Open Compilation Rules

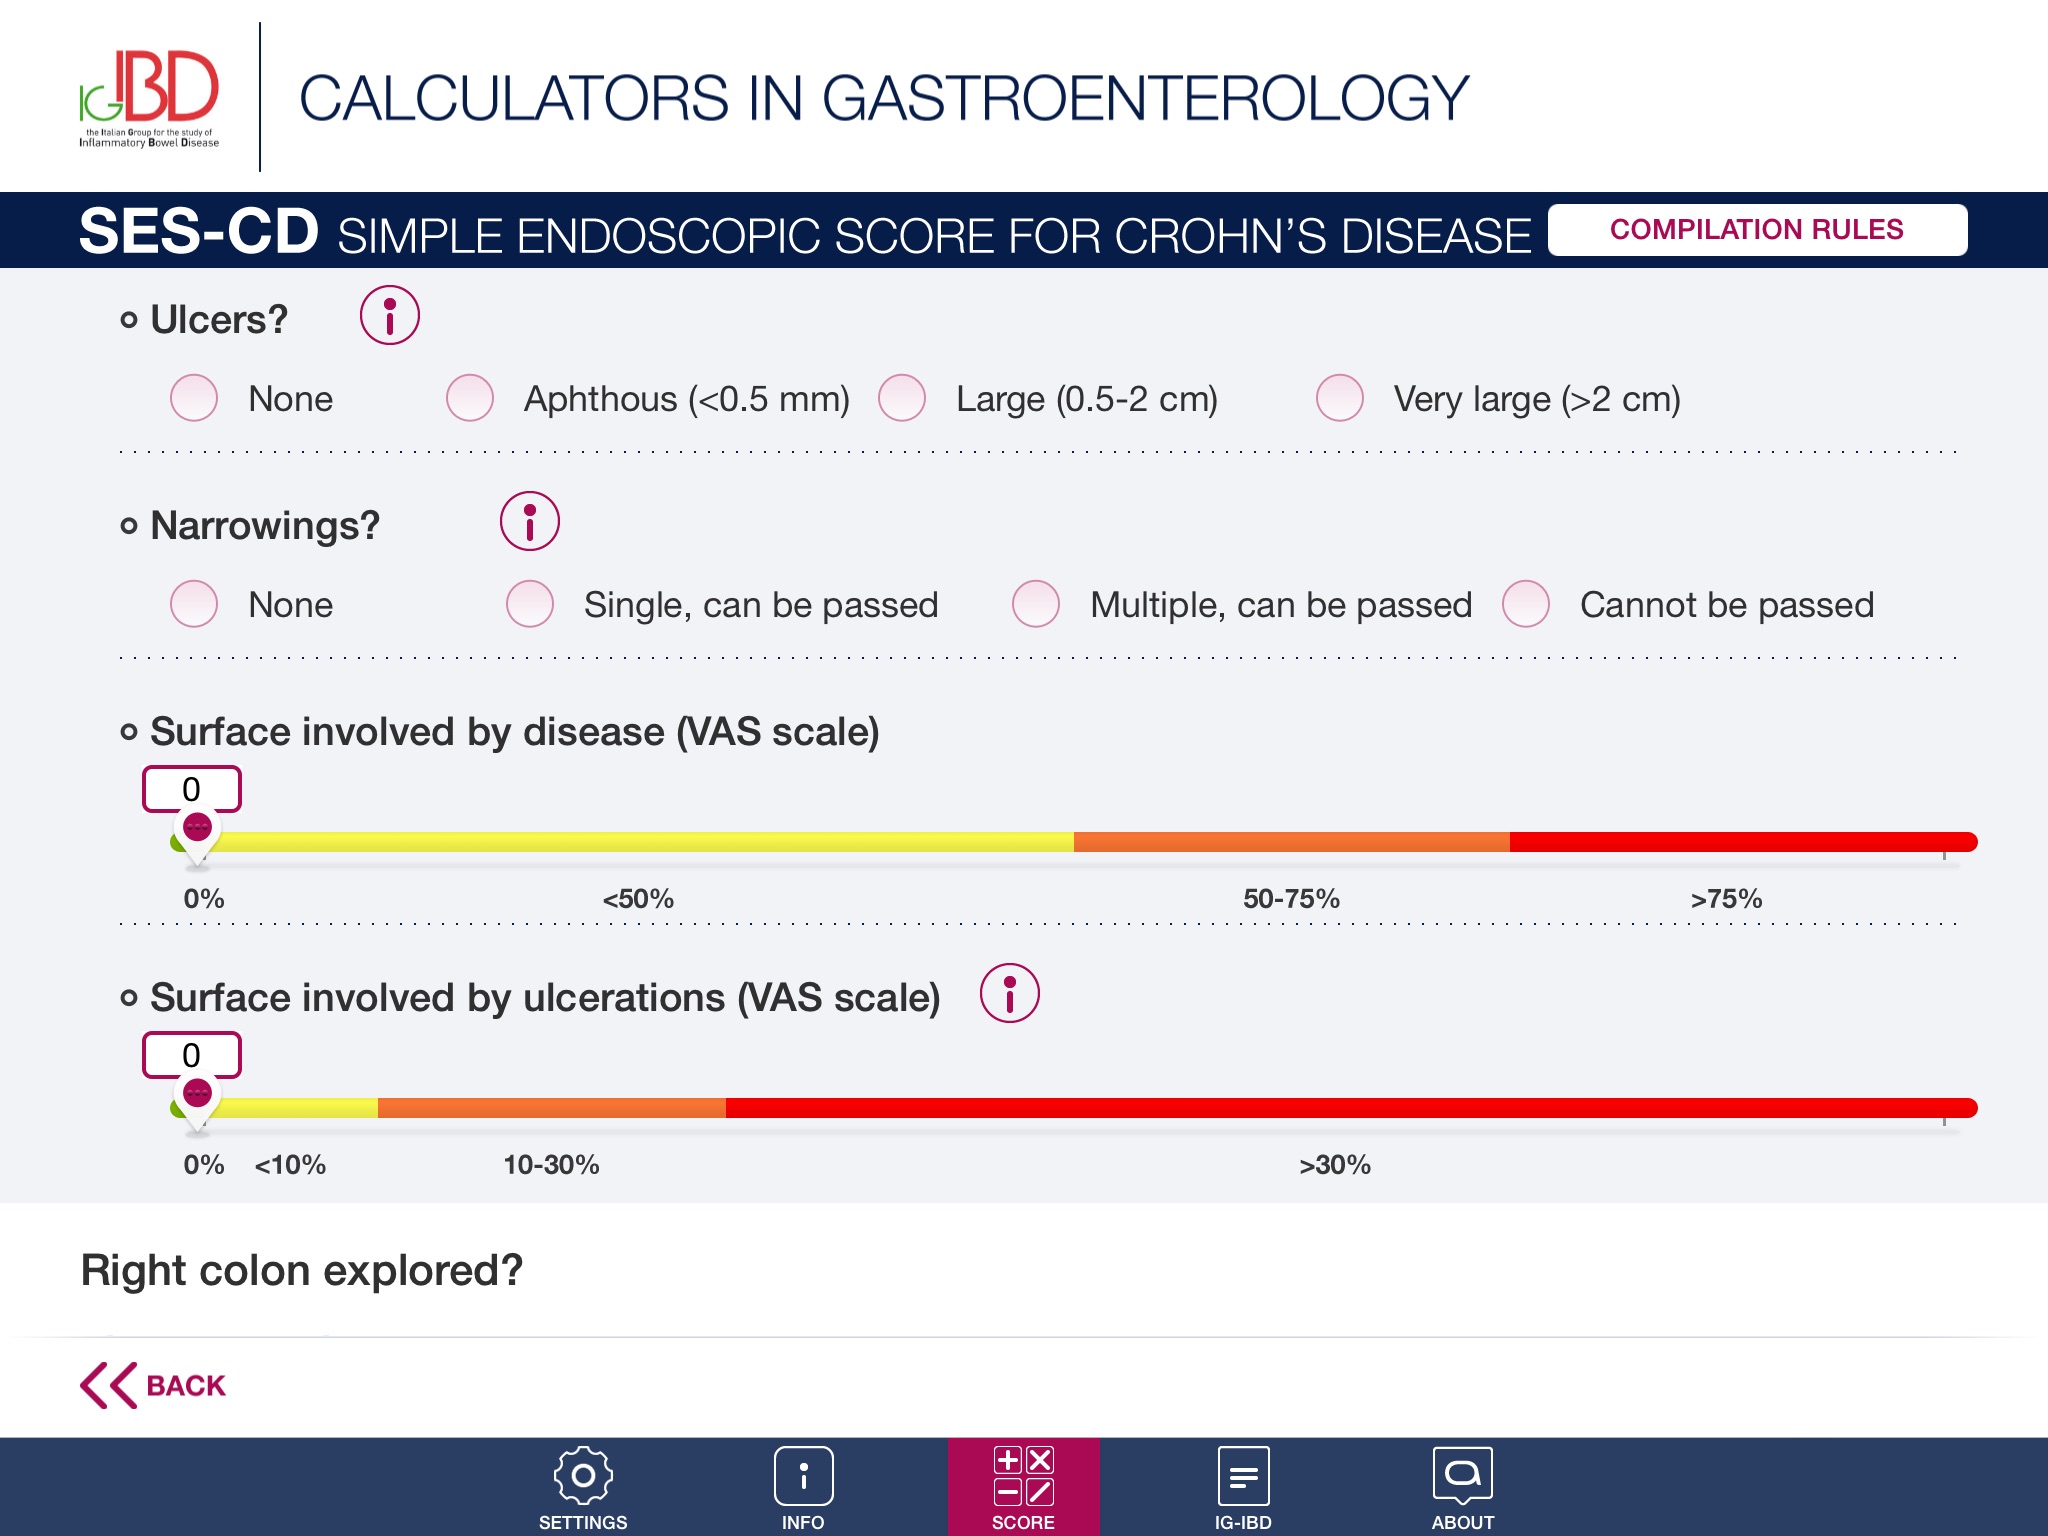click(x=1756, y=230)
